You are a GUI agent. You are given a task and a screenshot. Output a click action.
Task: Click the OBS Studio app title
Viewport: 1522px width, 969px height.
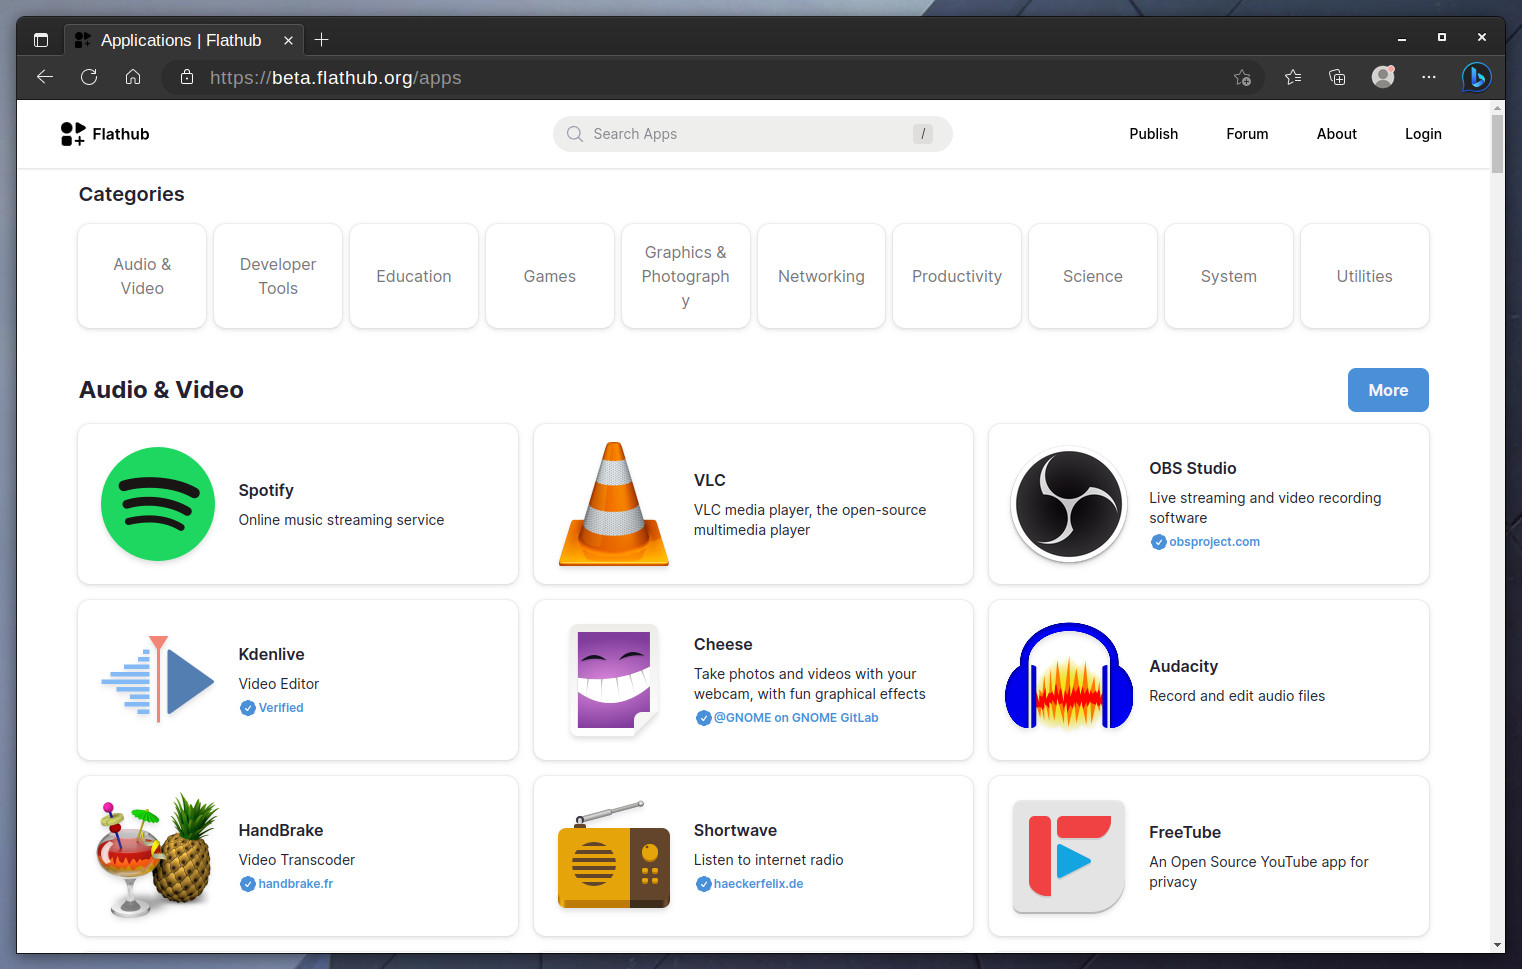pyautogui.click(x=1192, y=468)
